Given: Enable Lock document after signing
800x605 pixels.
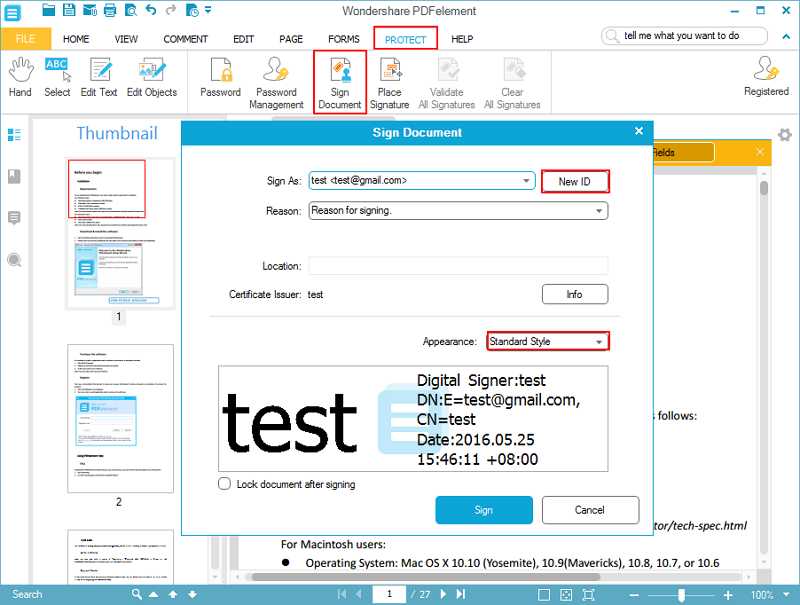Looking at the screenshot, I should 225,484.
